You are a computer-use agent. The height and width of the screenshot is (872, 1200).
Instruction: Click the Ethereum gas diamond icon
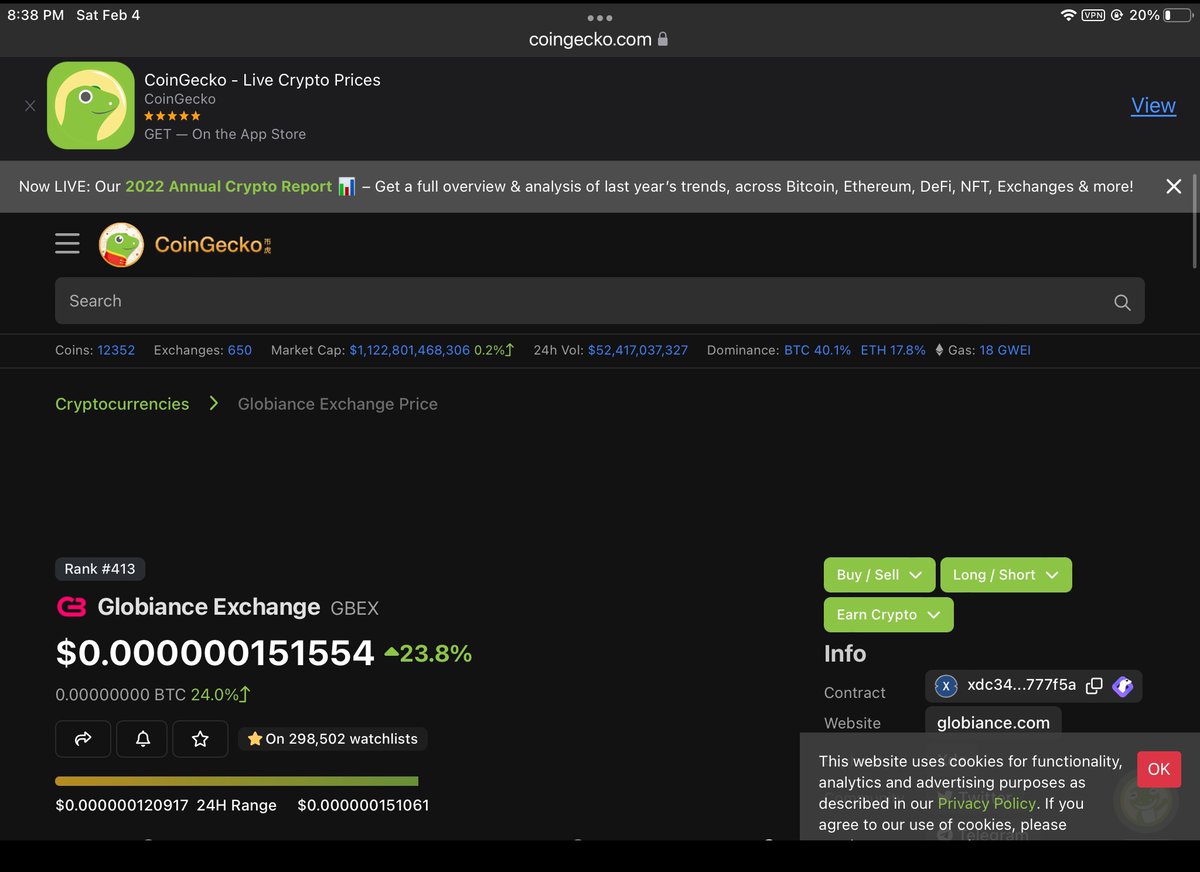pyautogui.click(x=939, y=350)
